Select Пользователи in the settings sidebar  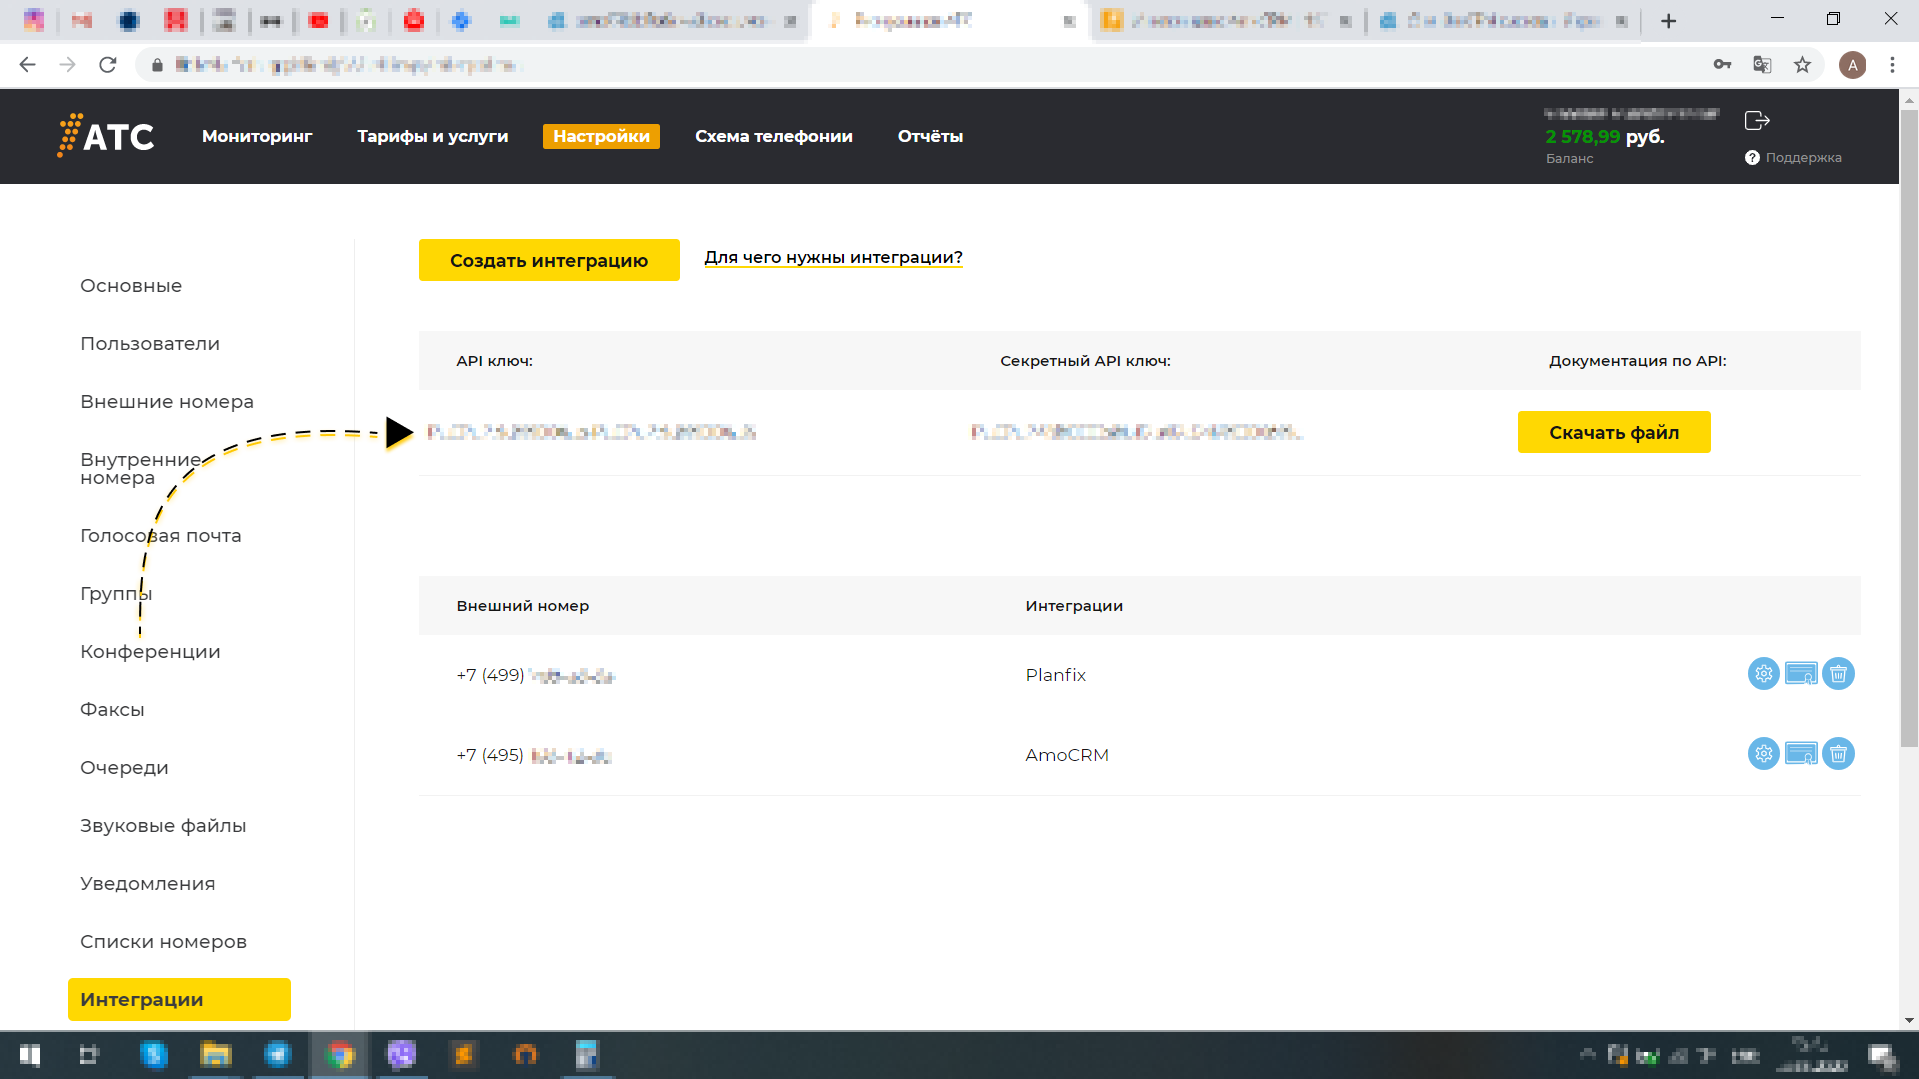[150, 344]
